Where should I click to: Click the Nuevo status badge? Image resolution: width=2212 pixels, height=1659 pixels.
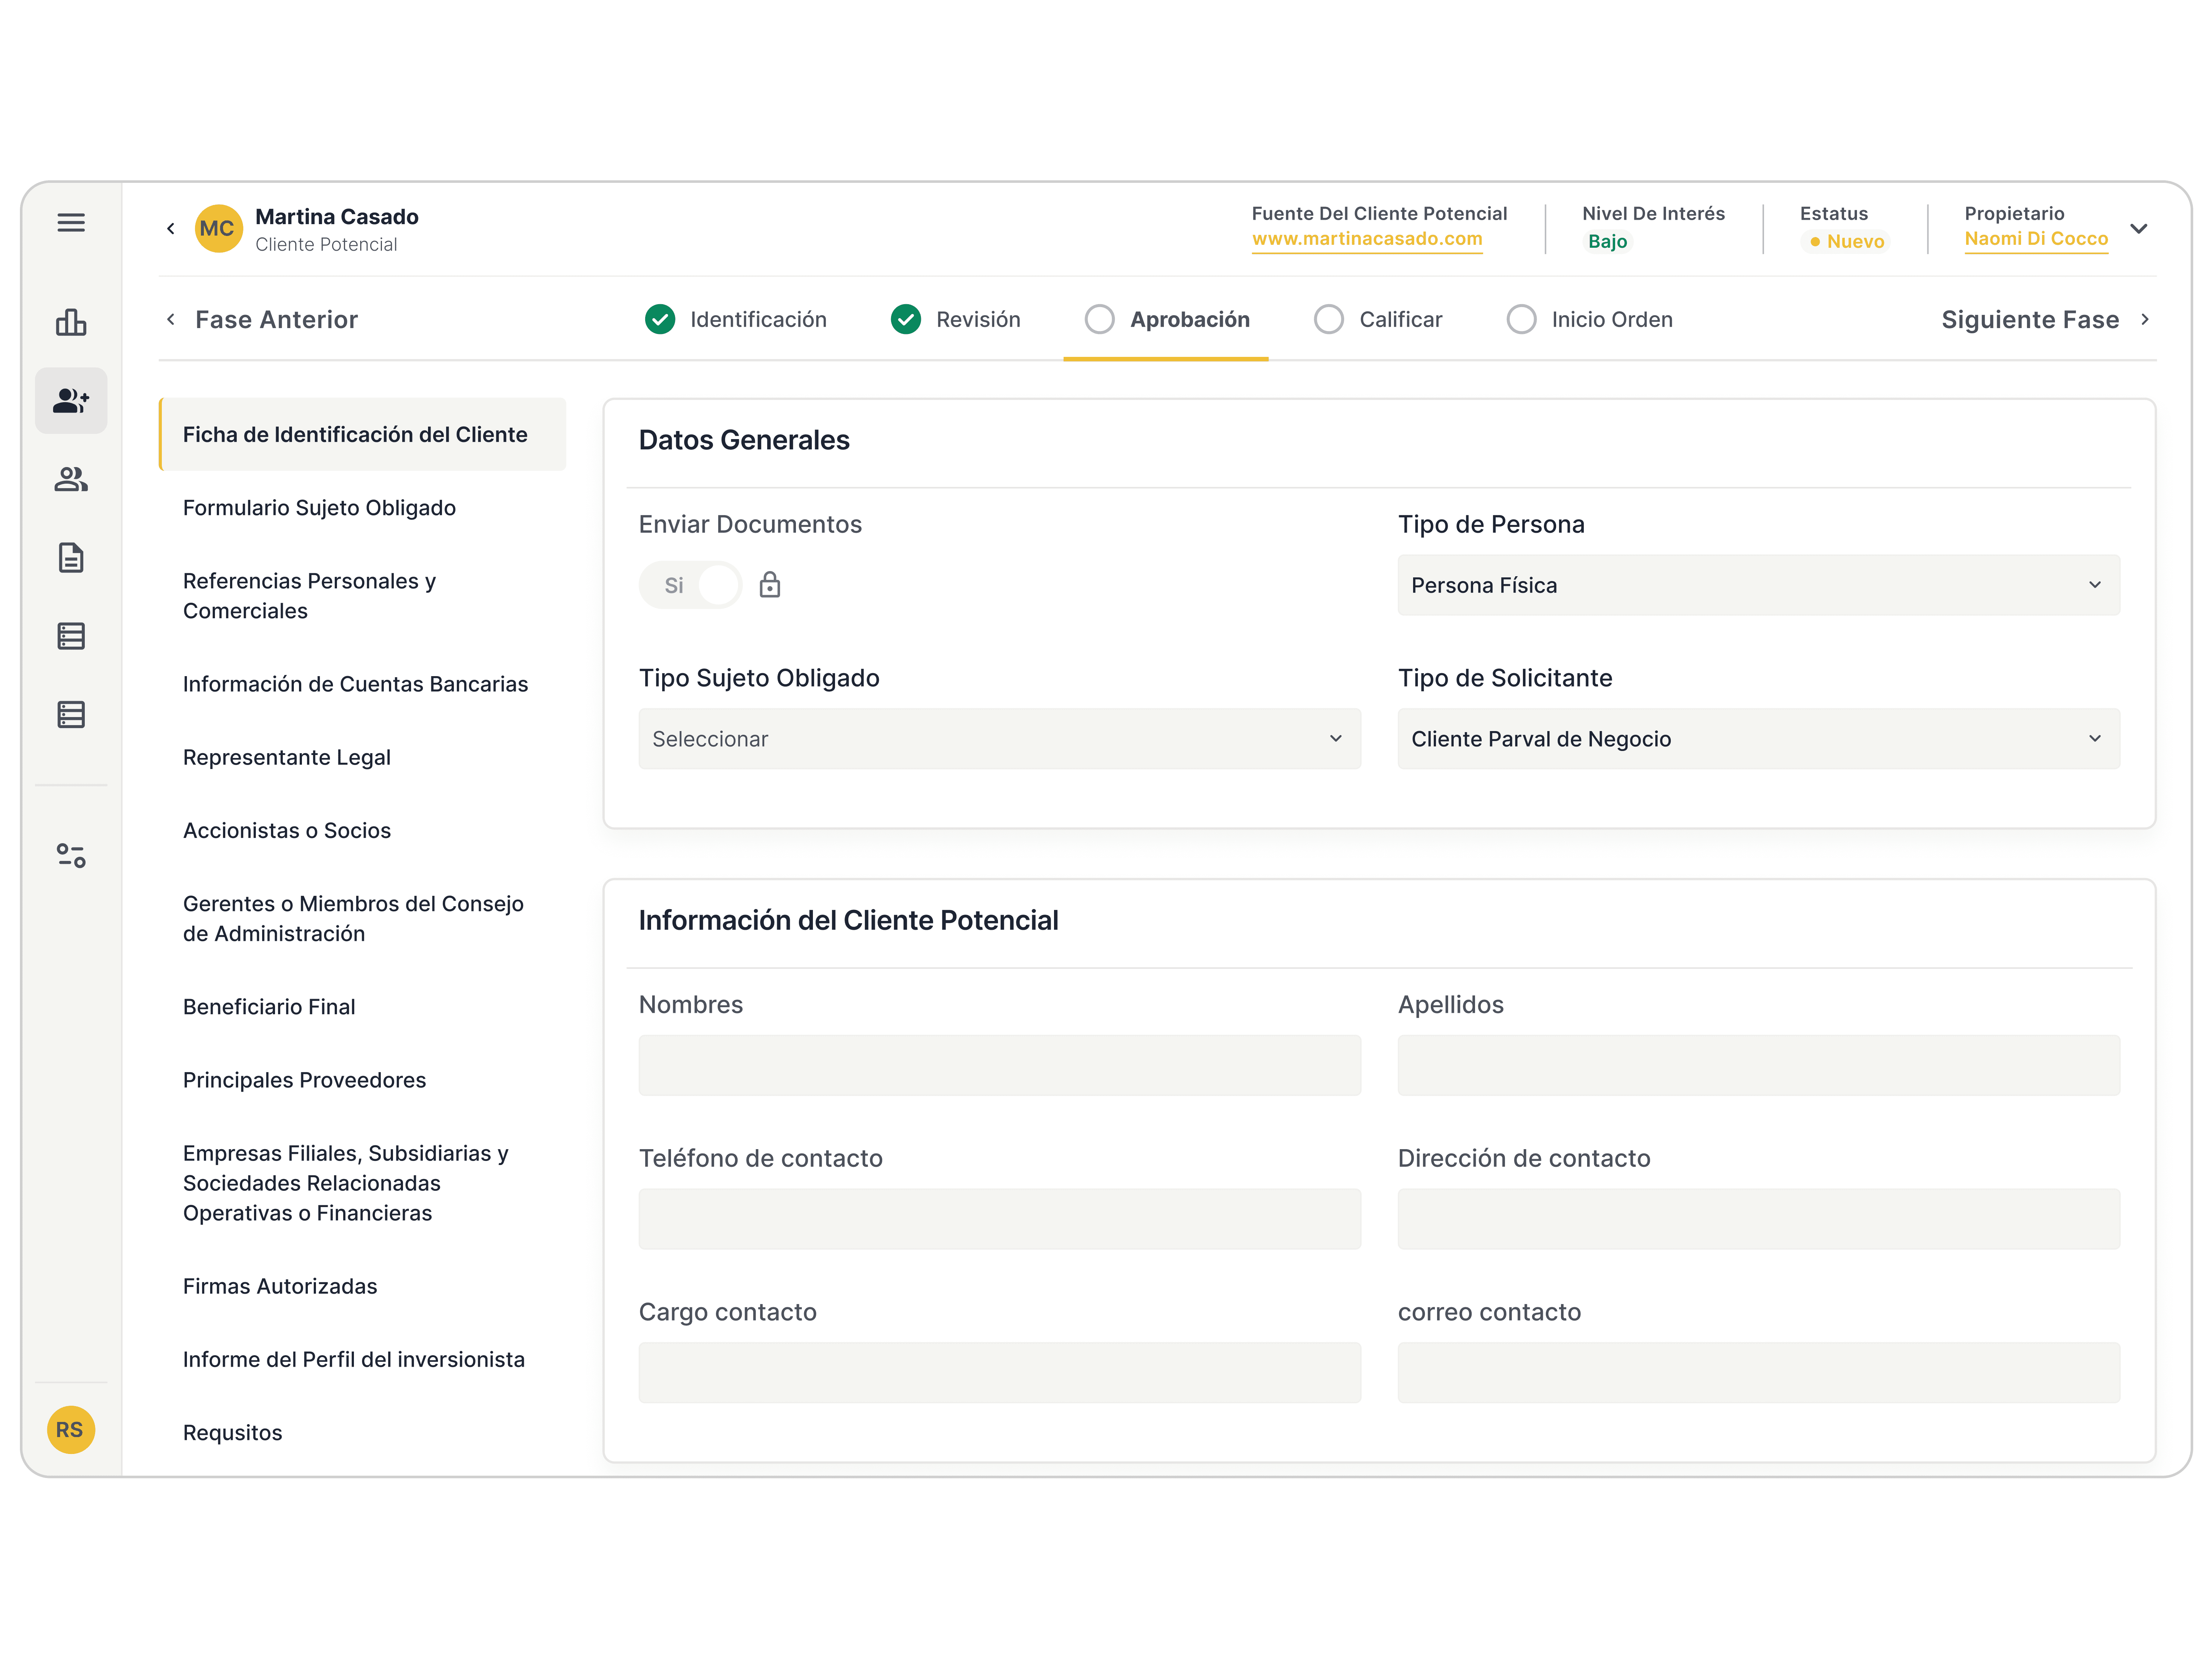coord(1846,242)
